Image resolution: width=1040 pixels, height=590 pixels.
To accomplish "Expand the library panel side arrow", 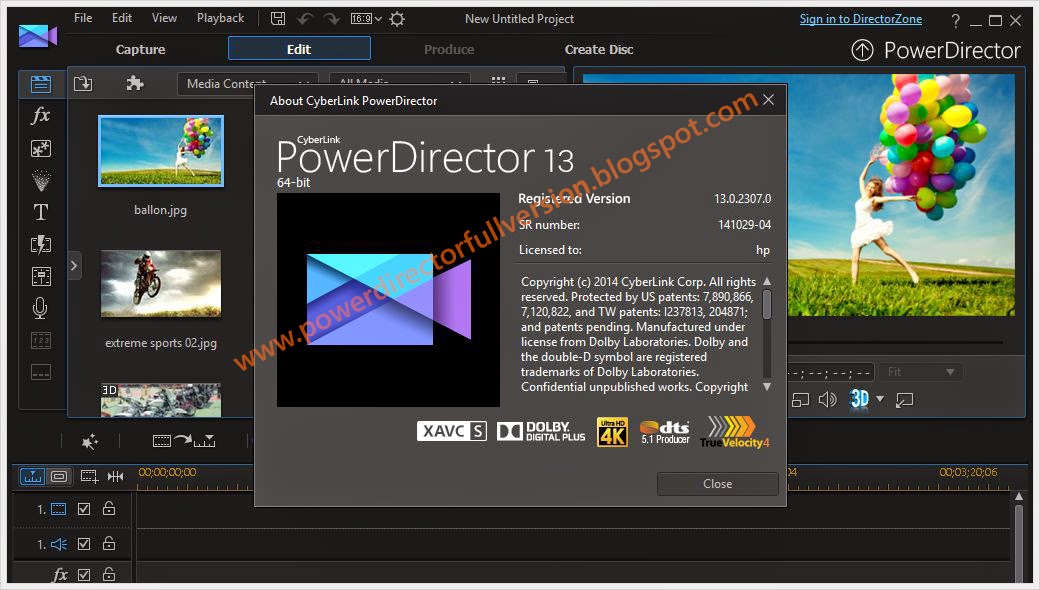I will pos(74,266).
